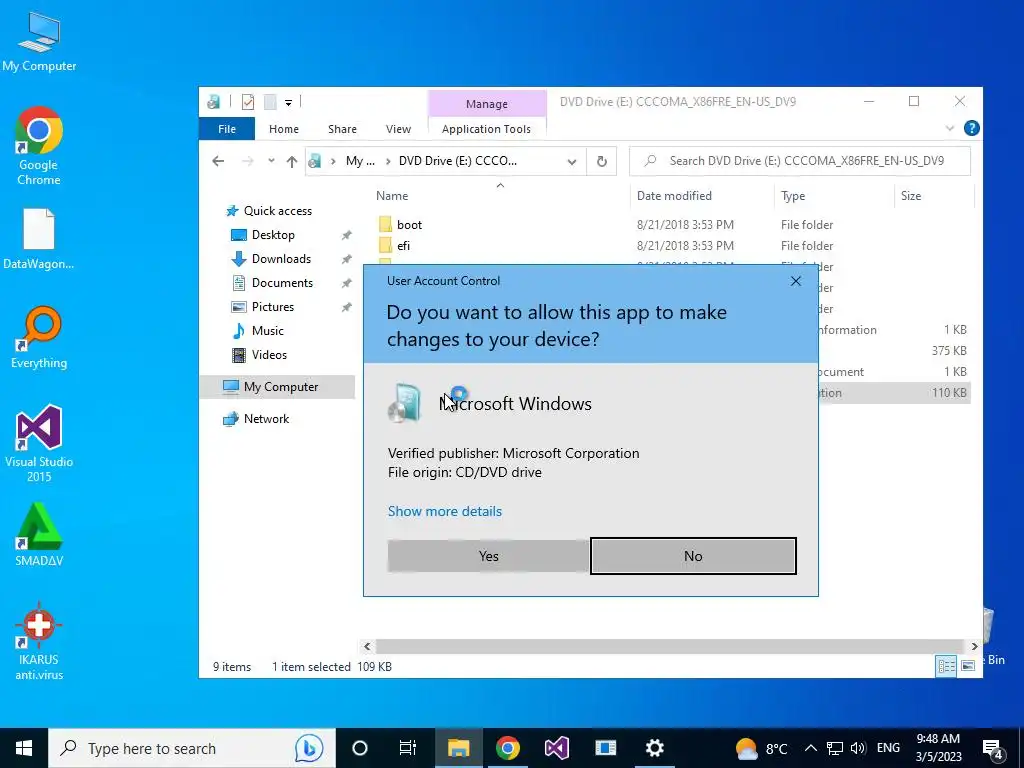The width and height of the screenshot is (1024, 768).
Task: Select the boot folder
Action: 409,225
